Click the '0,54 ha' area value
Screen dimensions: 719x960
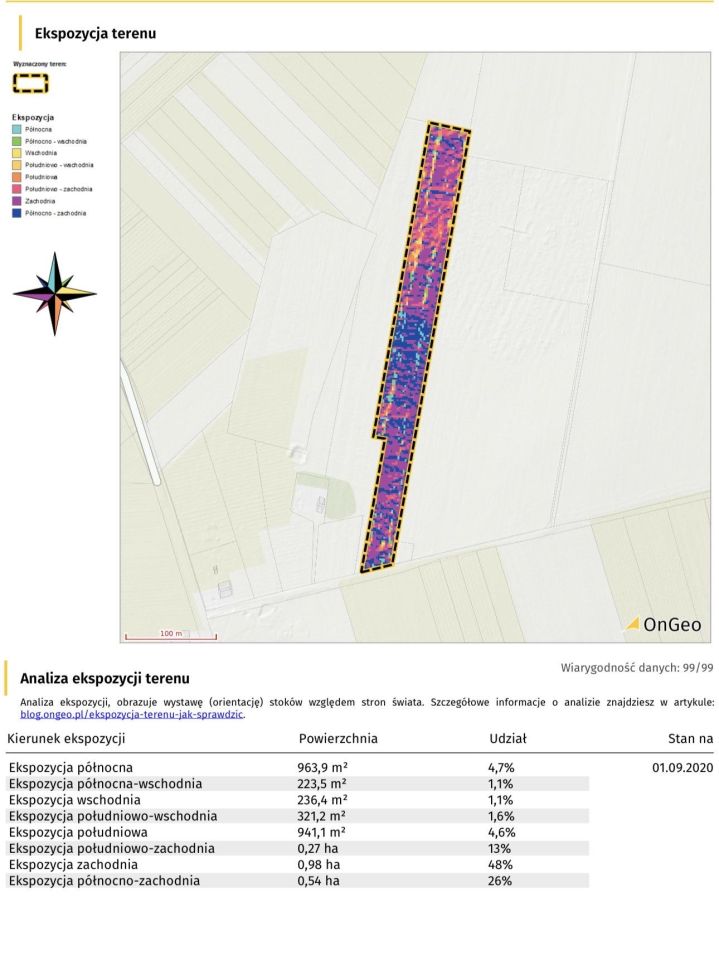(318, 881)
